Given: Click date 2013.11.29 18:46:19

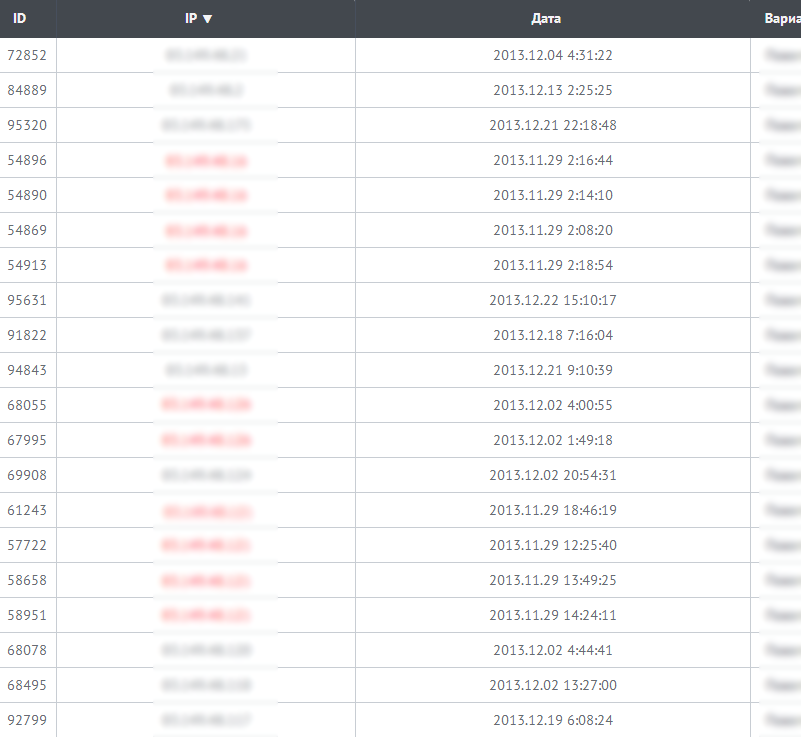Looking at the screenshot, I should (553, 510).
